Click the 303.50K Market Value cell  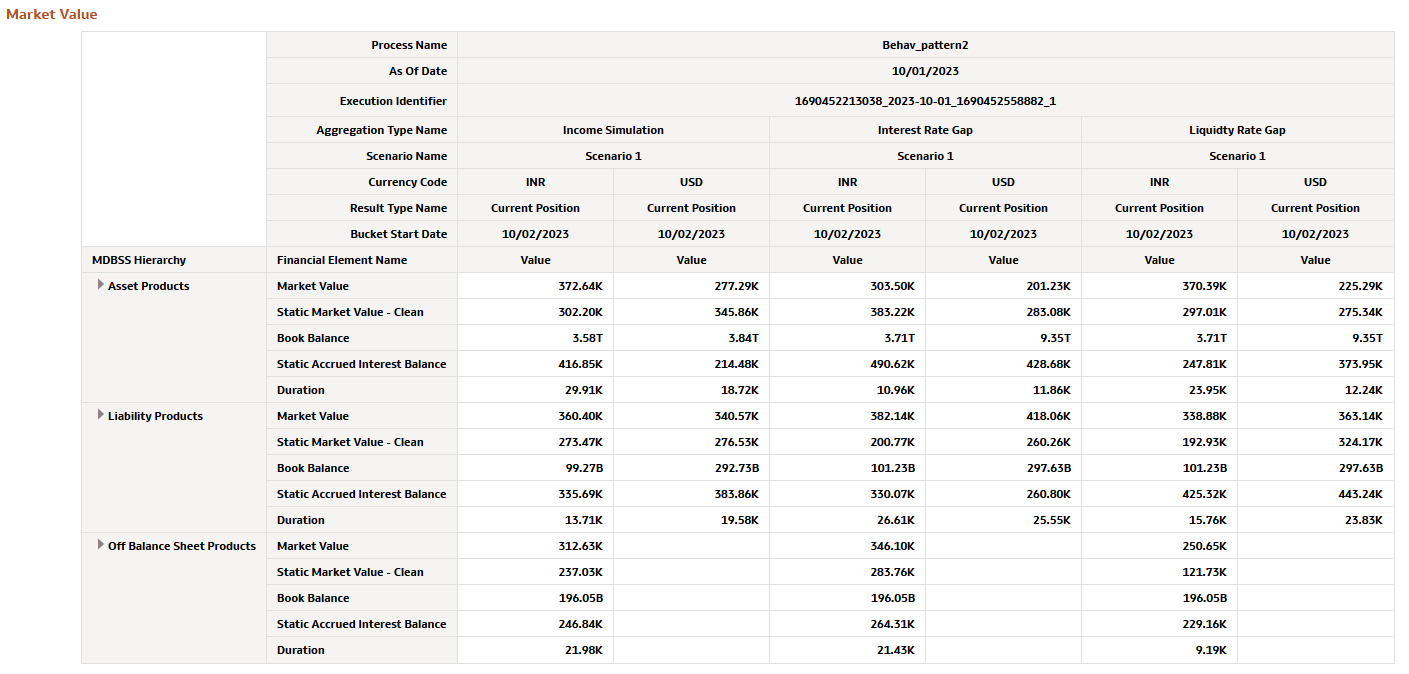click(x=847, y=286)
